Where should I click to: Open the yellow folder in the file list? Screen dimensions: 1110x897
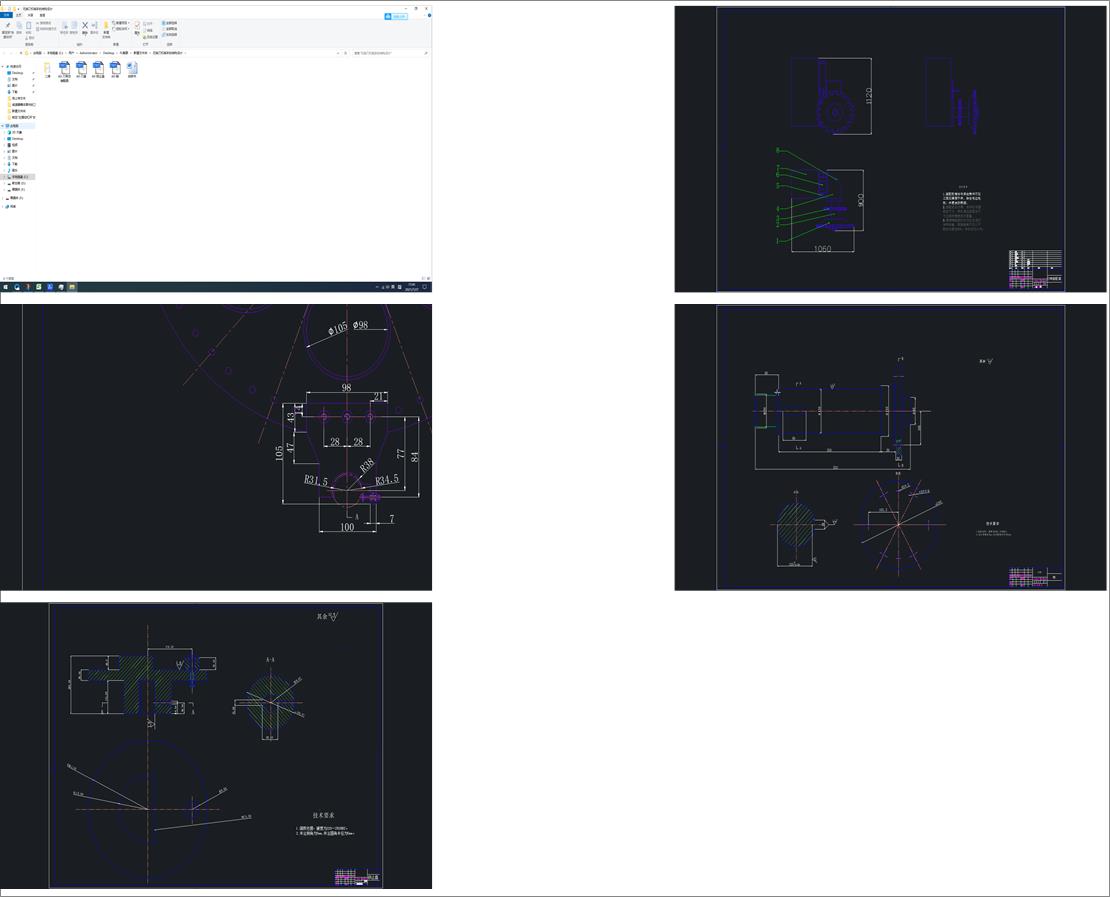tap(47, 68)
